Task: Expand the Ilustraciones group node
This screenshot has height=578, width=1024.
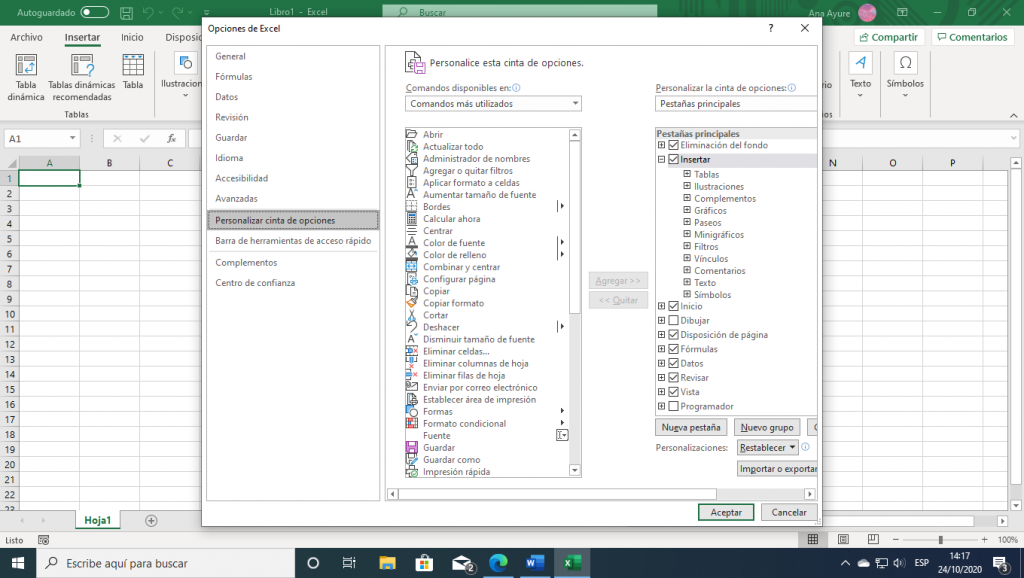Action: (687, 186)
